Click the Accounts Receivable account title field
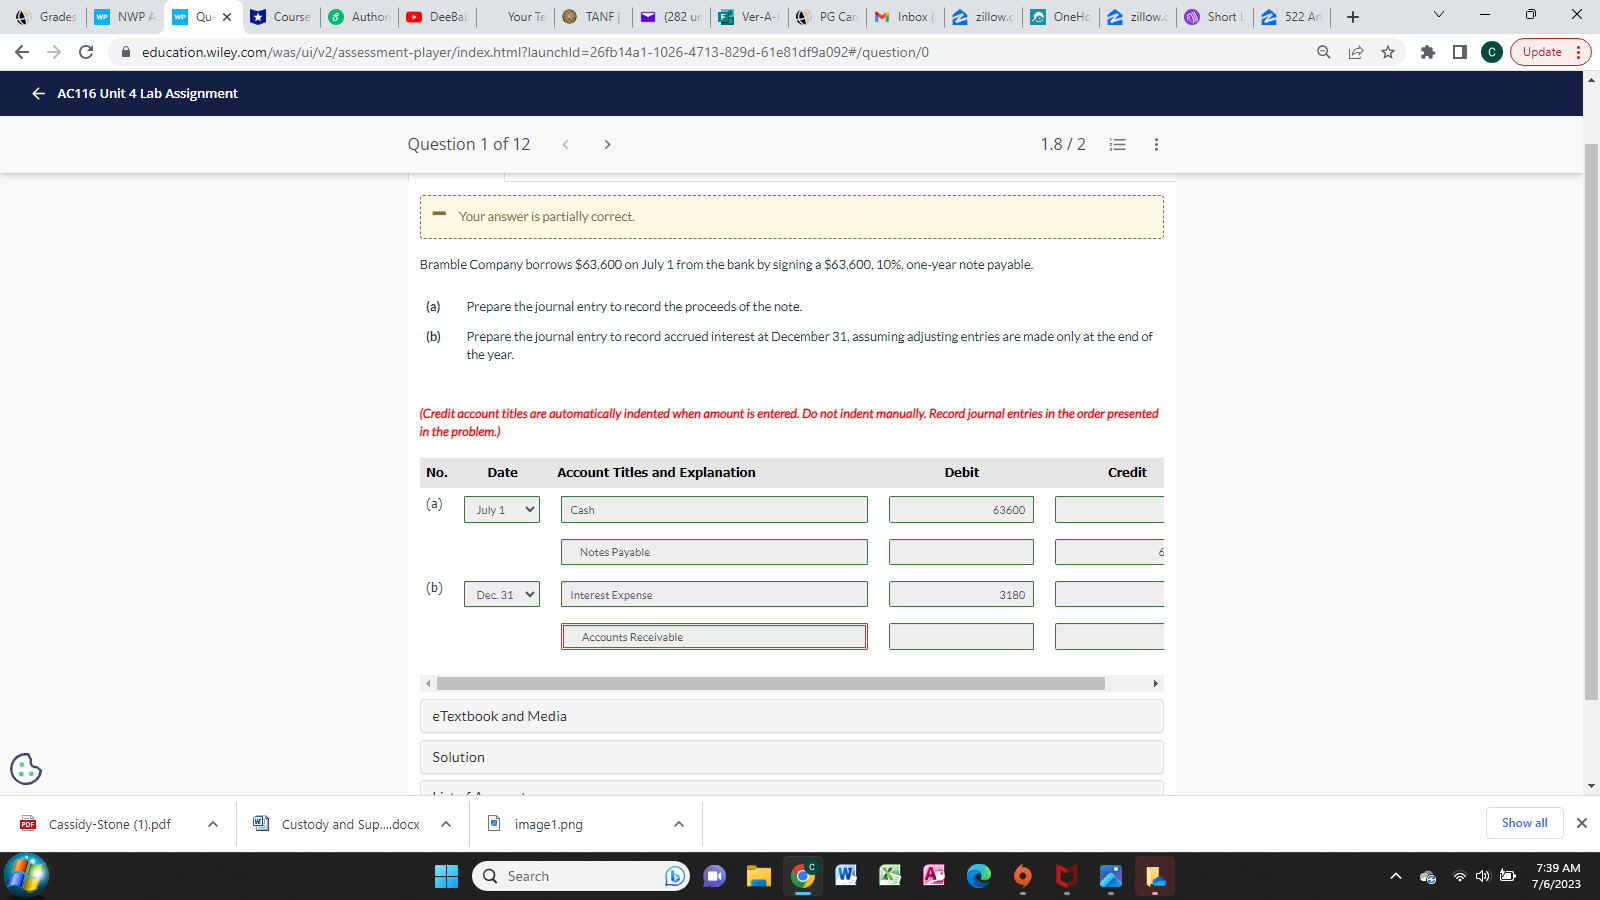1600x900 pixels. point(713,636)
